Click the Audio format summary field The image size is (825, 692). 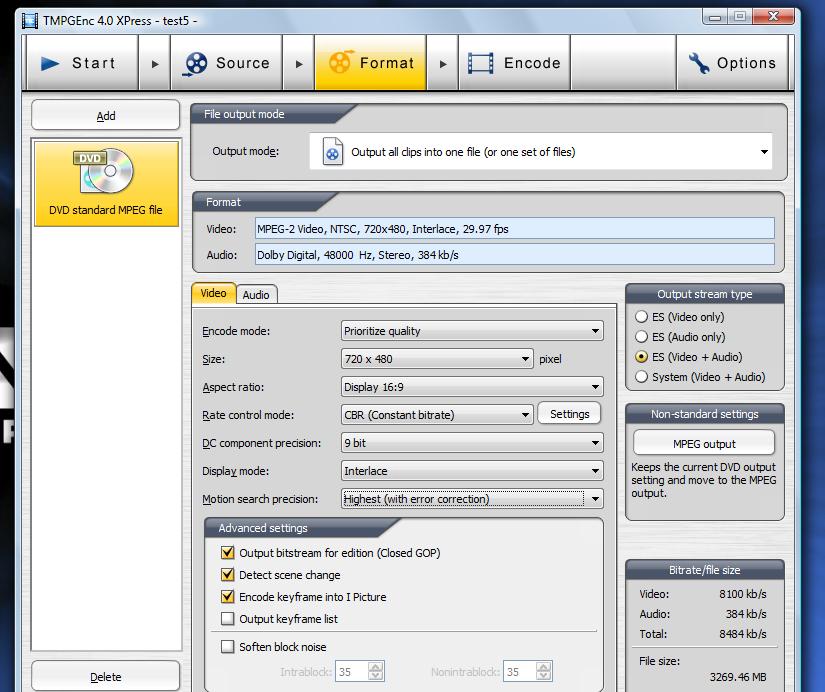point(515,255)
